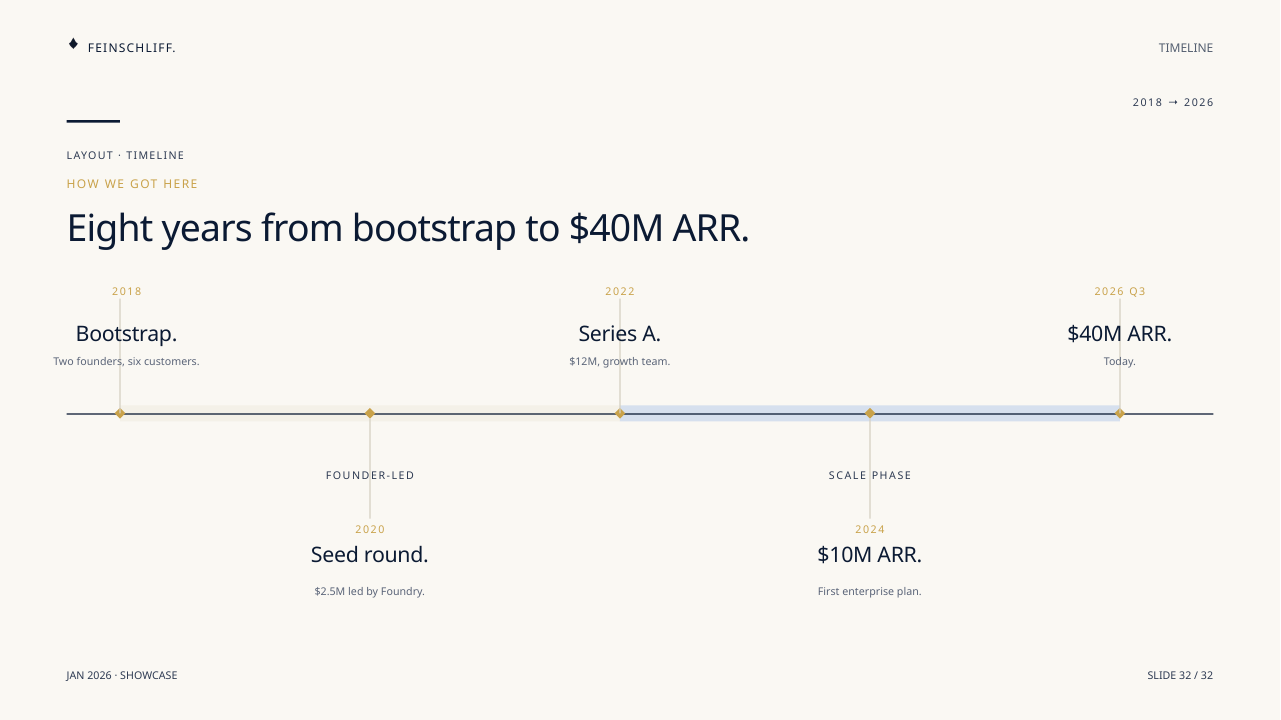Click the $40M ARR. milestone heading
Image resolution: width=1281 pixels, height=720 pixels.
pyautogui.click(x=1120, y=334)
